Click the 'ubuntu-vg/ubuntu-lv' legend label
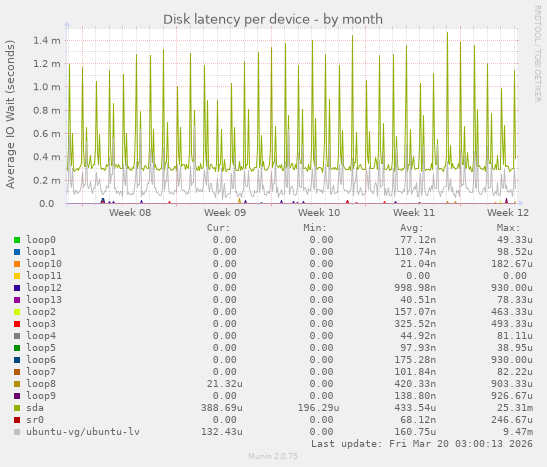547x467 pixels. [x=83, y=432]
